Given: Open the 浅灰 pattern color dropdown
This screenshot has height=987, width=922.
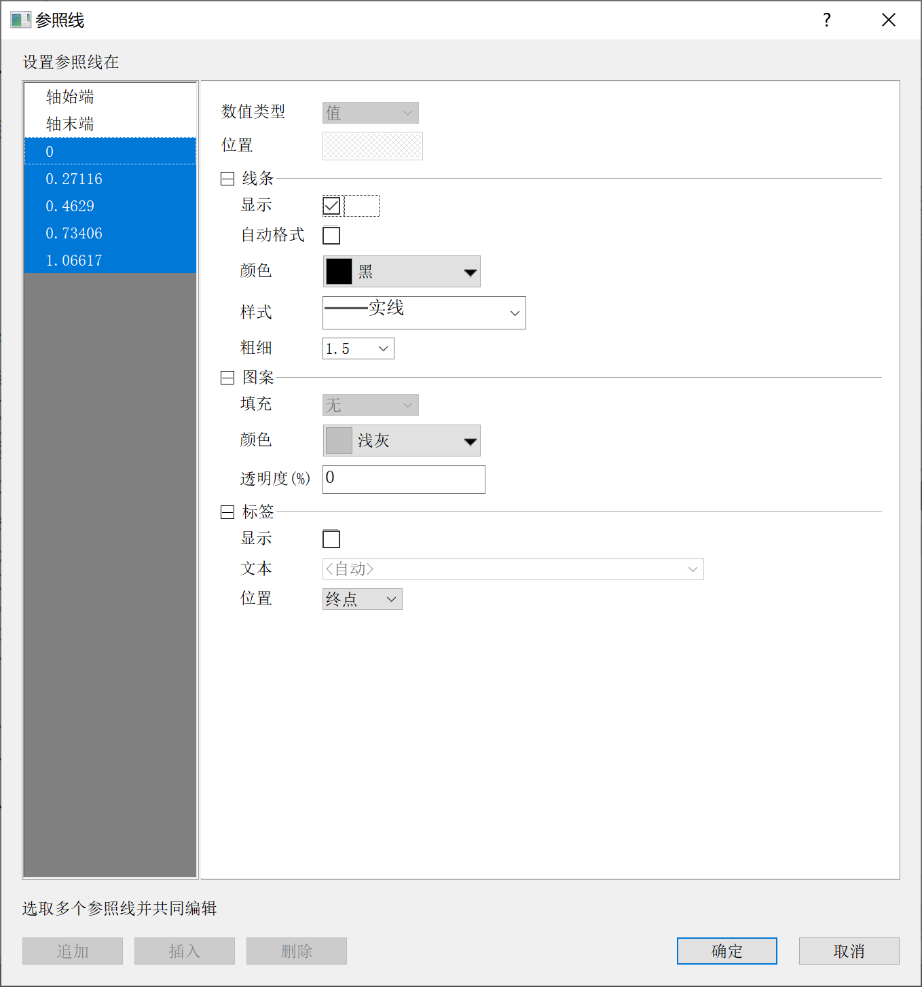Looking at the screenshot, I should [x=401, y=440].
